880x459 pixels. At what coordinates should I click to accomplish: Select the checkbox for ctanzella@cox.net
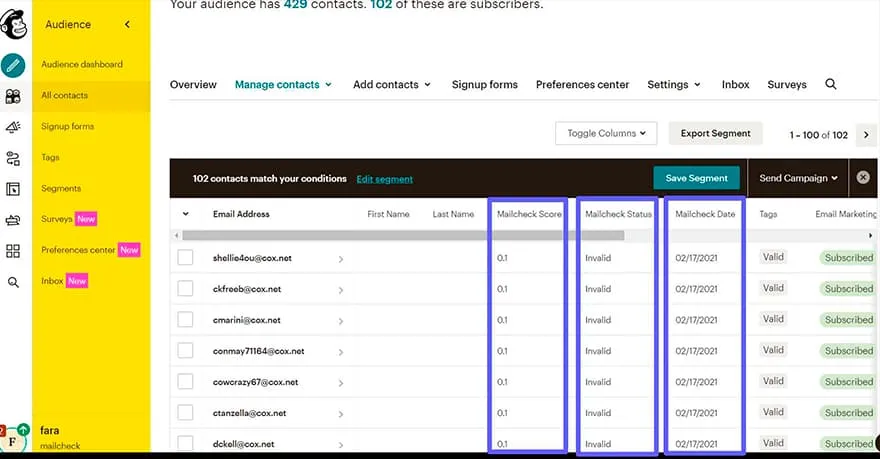[x=185, y=412]
